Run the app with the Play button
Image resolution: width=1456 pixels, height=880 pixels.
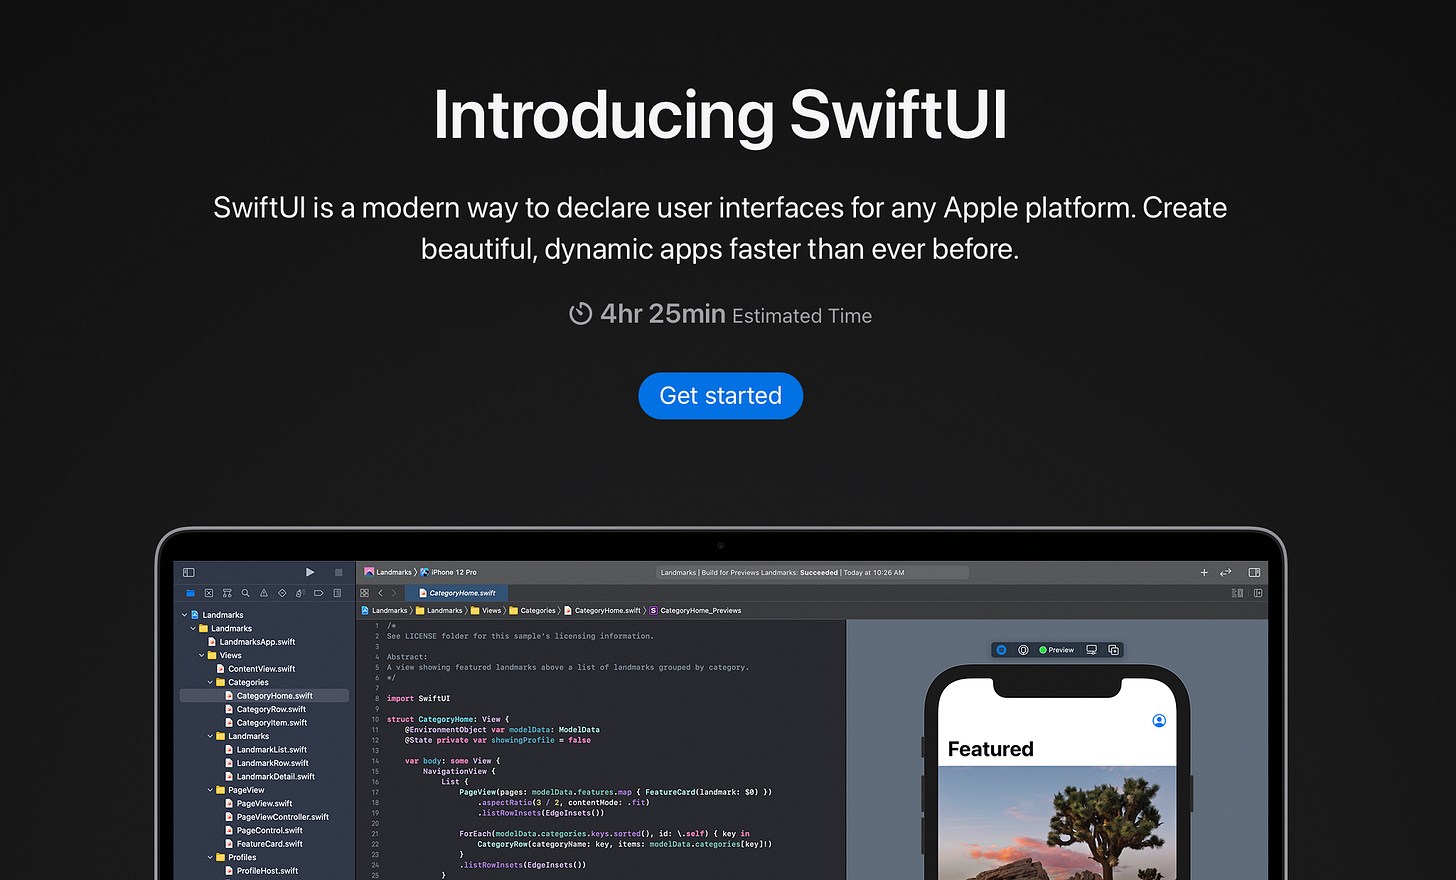point(310,573)
